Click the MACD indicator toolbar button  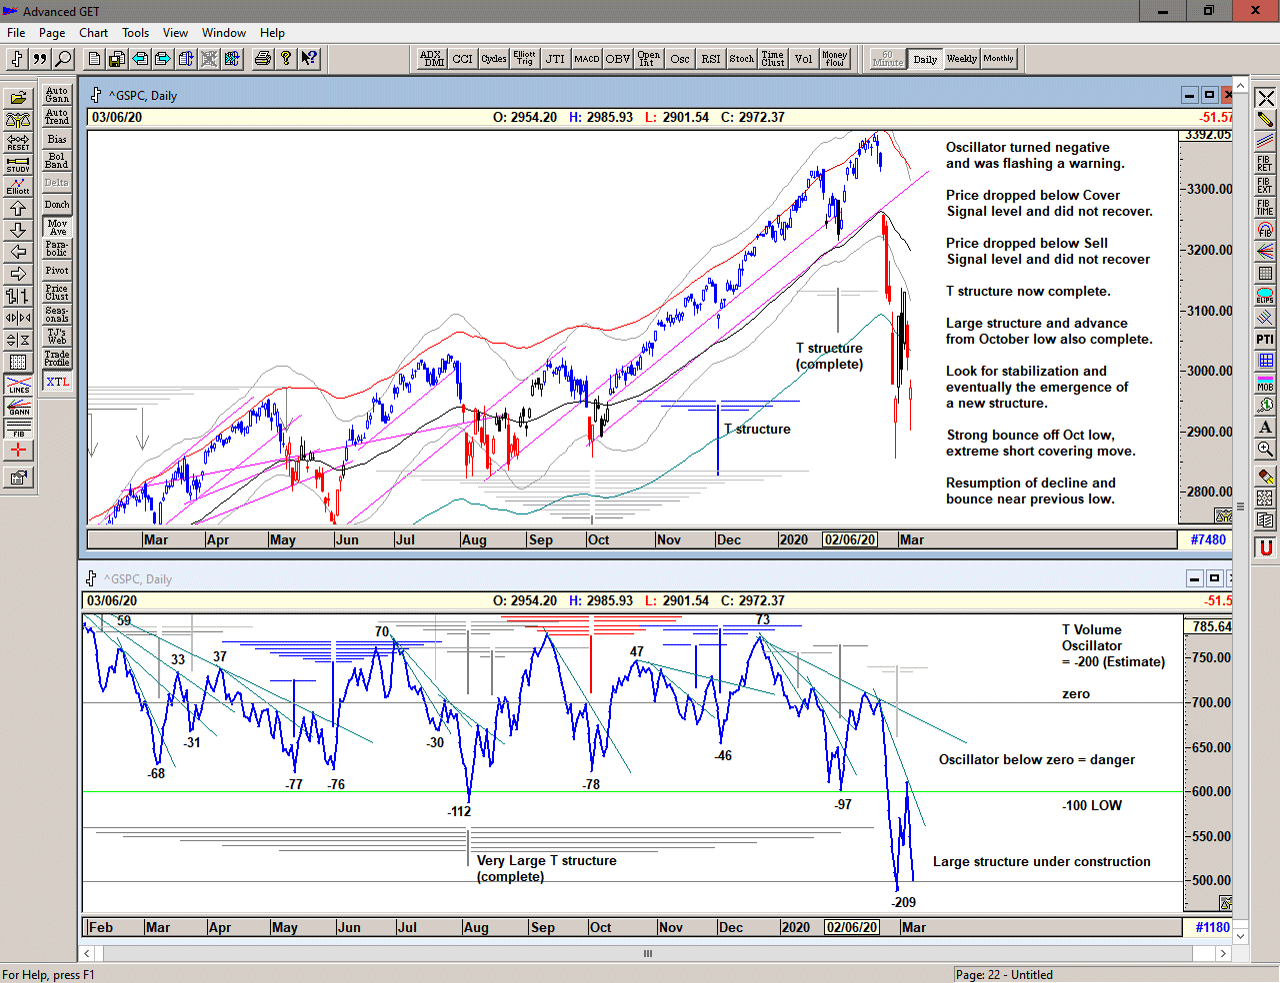[587, 59]
